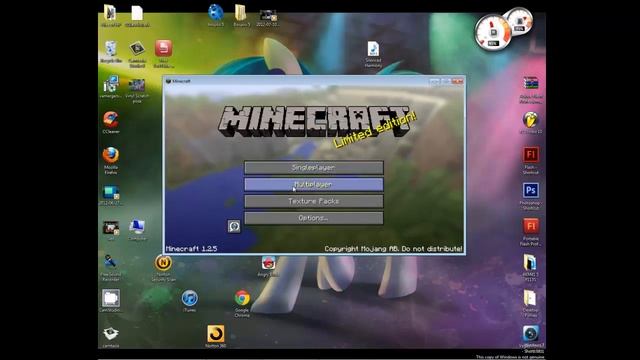Launch Free Sound Recorder shortcut
This screenshot has height=360, width=640.
point(111,267)
